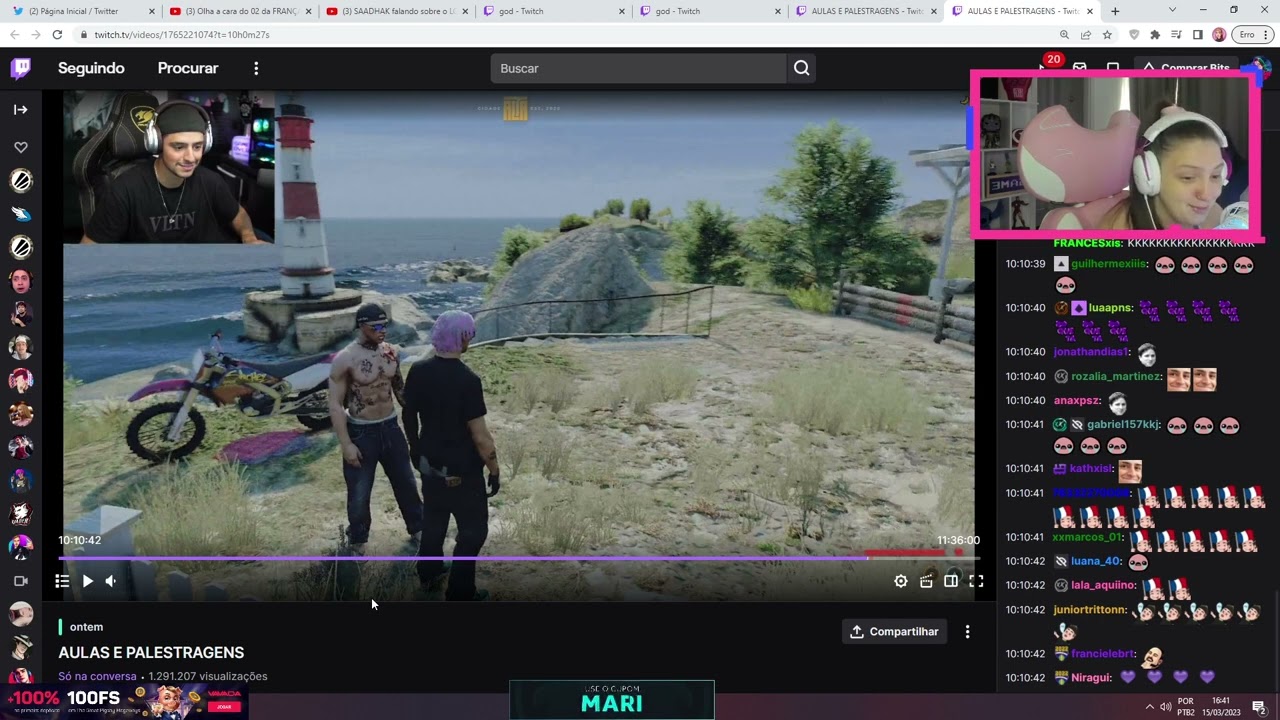The width and height of the screenshot is (1280, 720).
Task: Submit search with the magnifier button
Action: [x=801, y=68]
